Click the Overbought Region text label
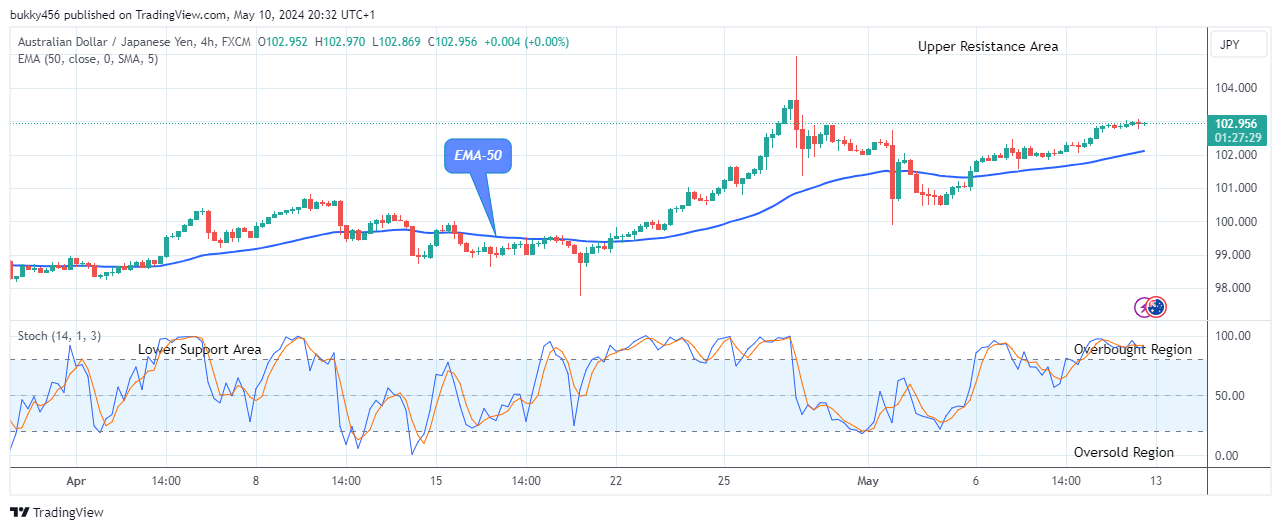1281x530 pixels. point(1133,349)
